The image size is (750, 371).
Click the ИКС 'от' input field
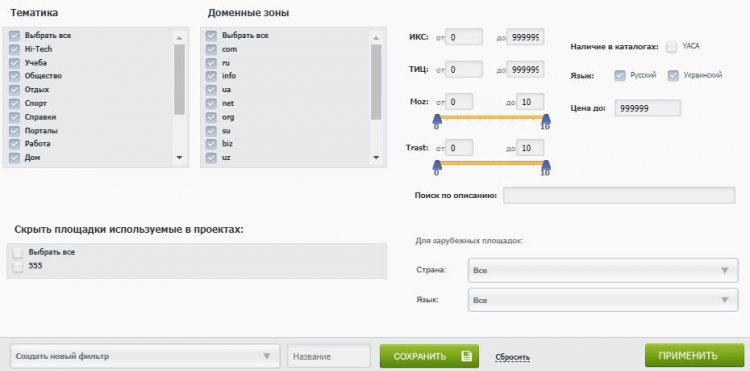464,37
